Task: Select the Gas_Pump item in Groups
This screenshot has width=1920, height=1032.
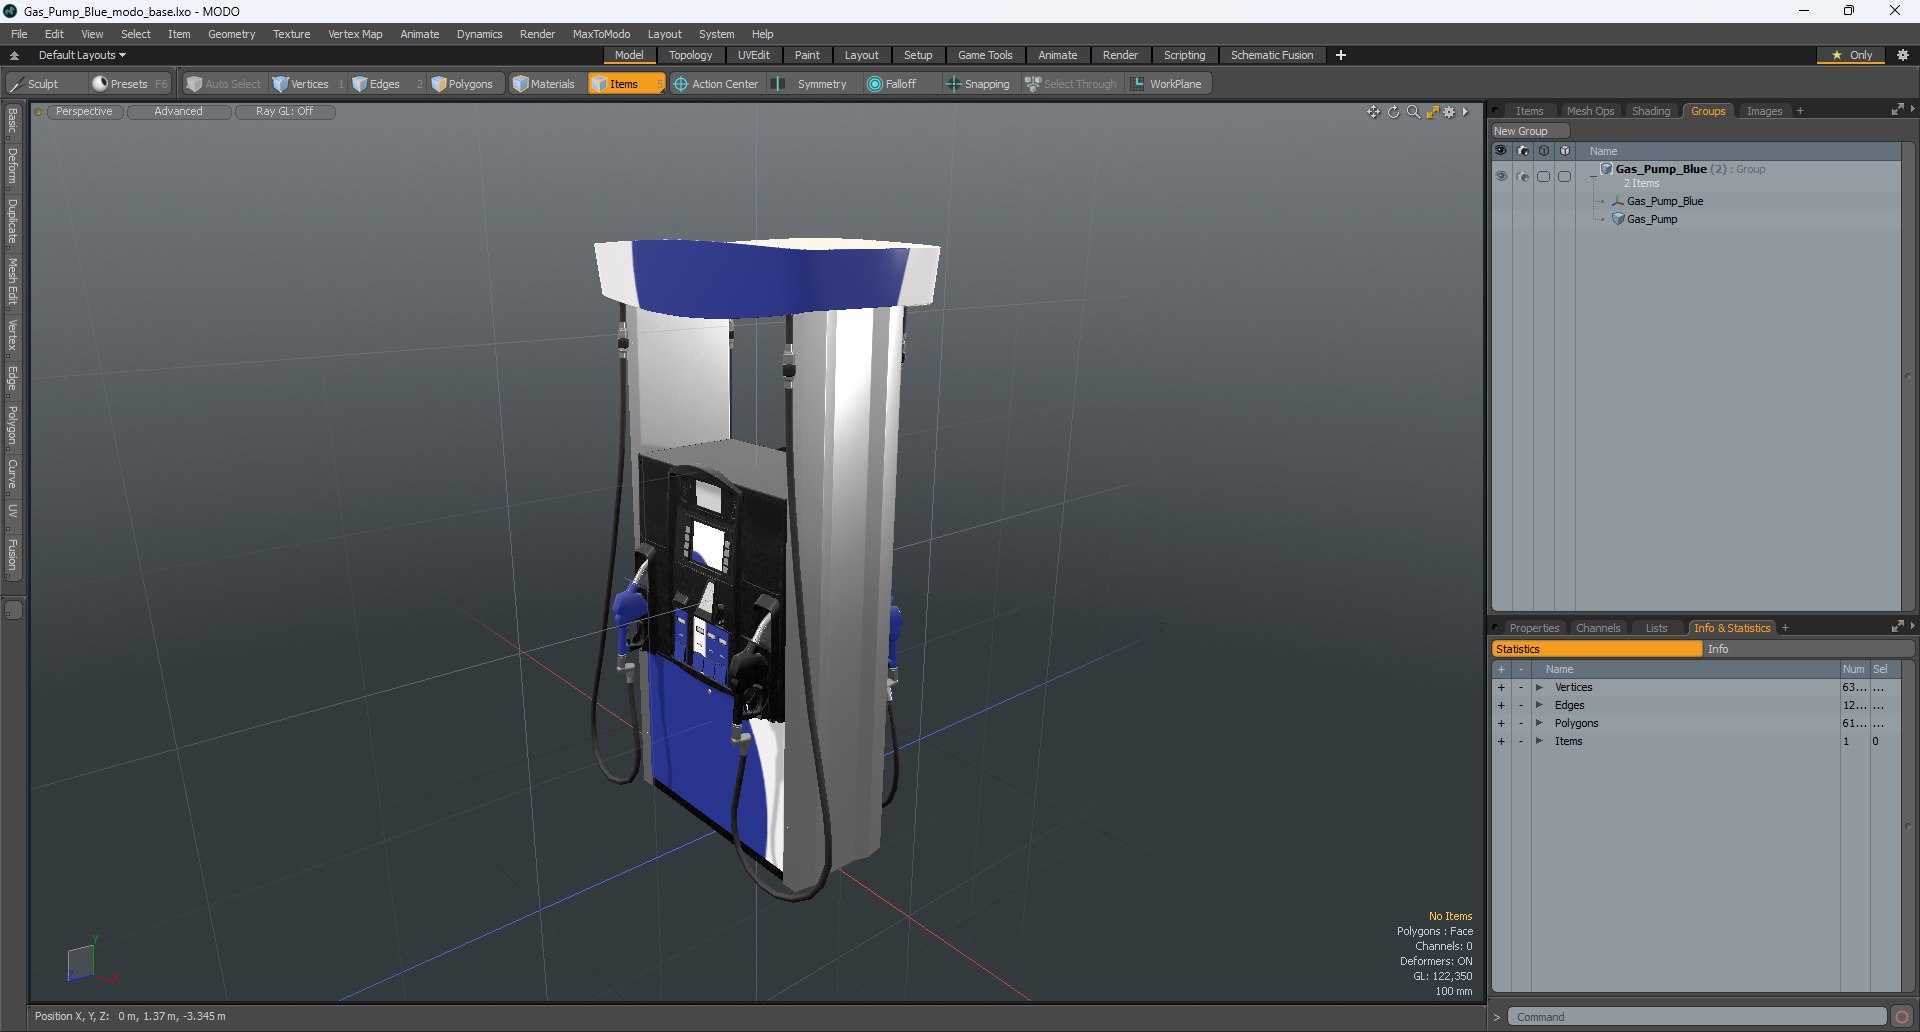Action: 1652,219
